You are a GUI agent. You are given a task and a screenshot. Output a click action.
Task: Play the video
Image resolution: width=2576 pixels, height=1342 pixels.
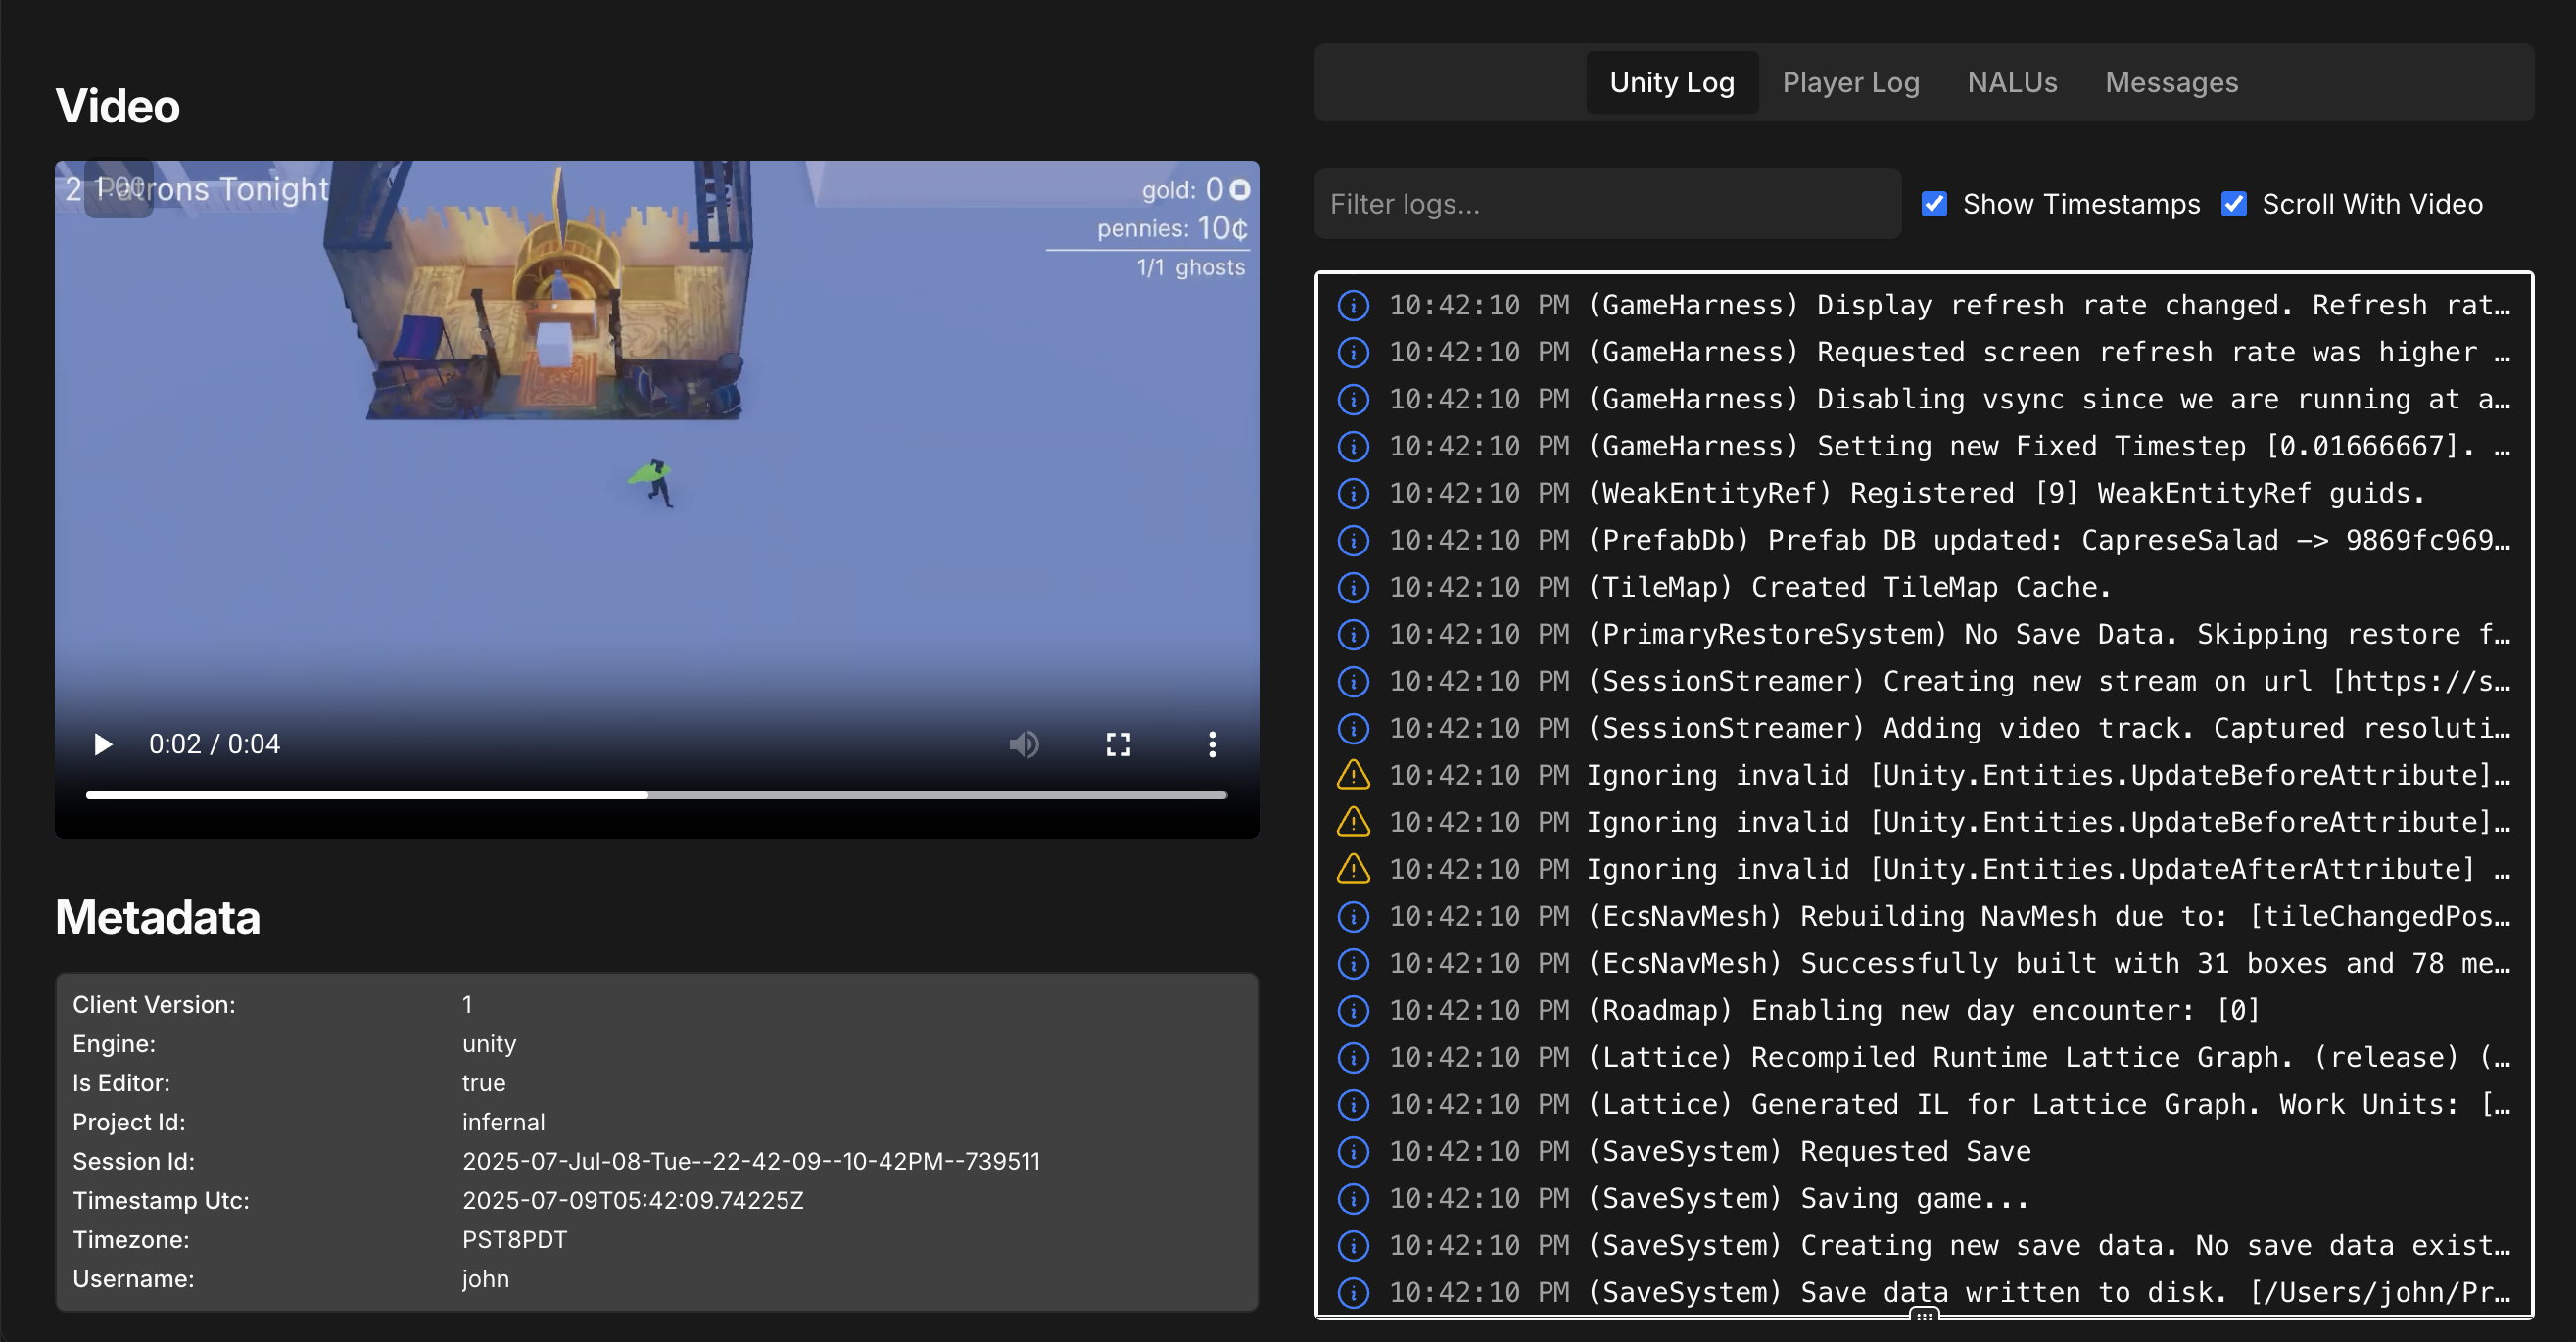point(101,744)
